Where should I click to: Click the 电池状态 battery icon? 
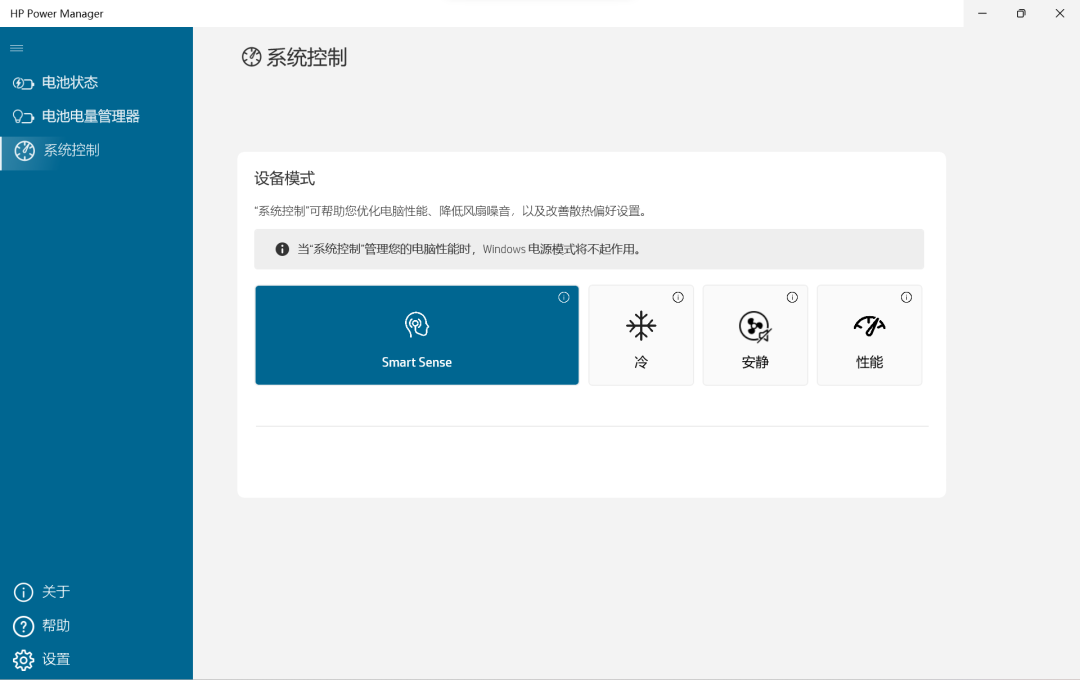pyautogui.click(x=23, y=83)
